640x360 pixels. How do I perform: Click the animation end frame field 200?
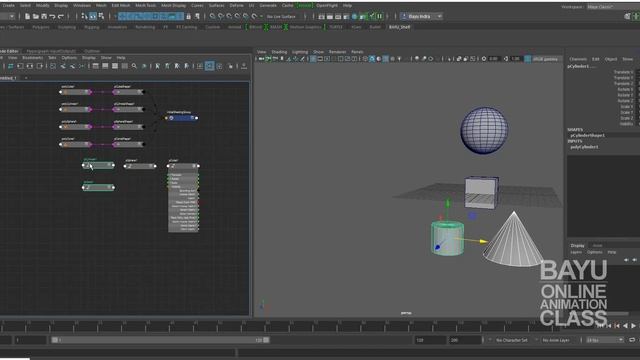click(x=465, y=340)
